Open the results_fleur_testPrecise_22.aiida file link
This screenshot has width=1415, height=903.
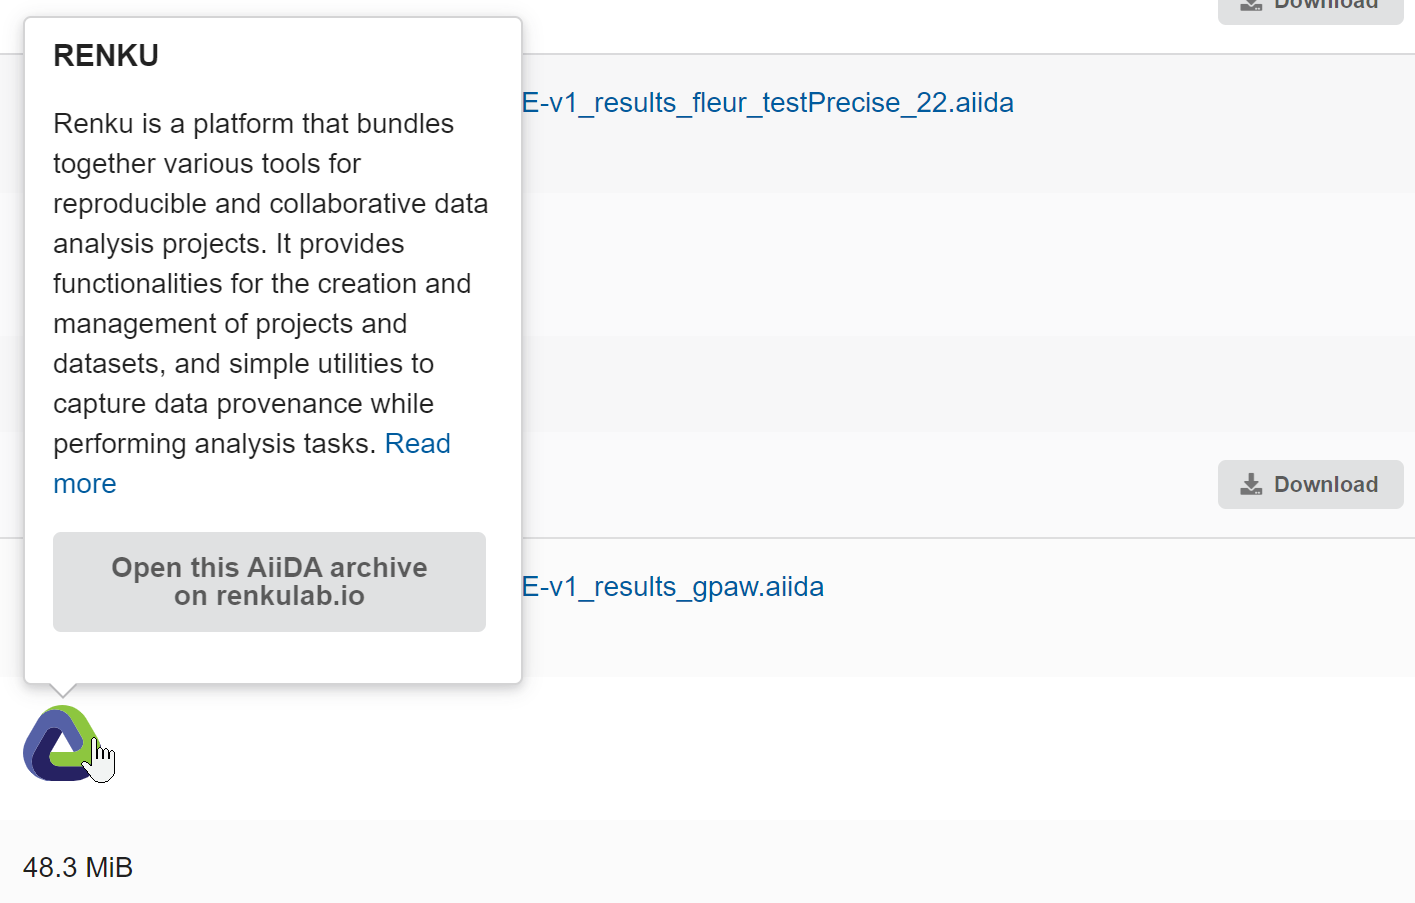pos(767,103)
